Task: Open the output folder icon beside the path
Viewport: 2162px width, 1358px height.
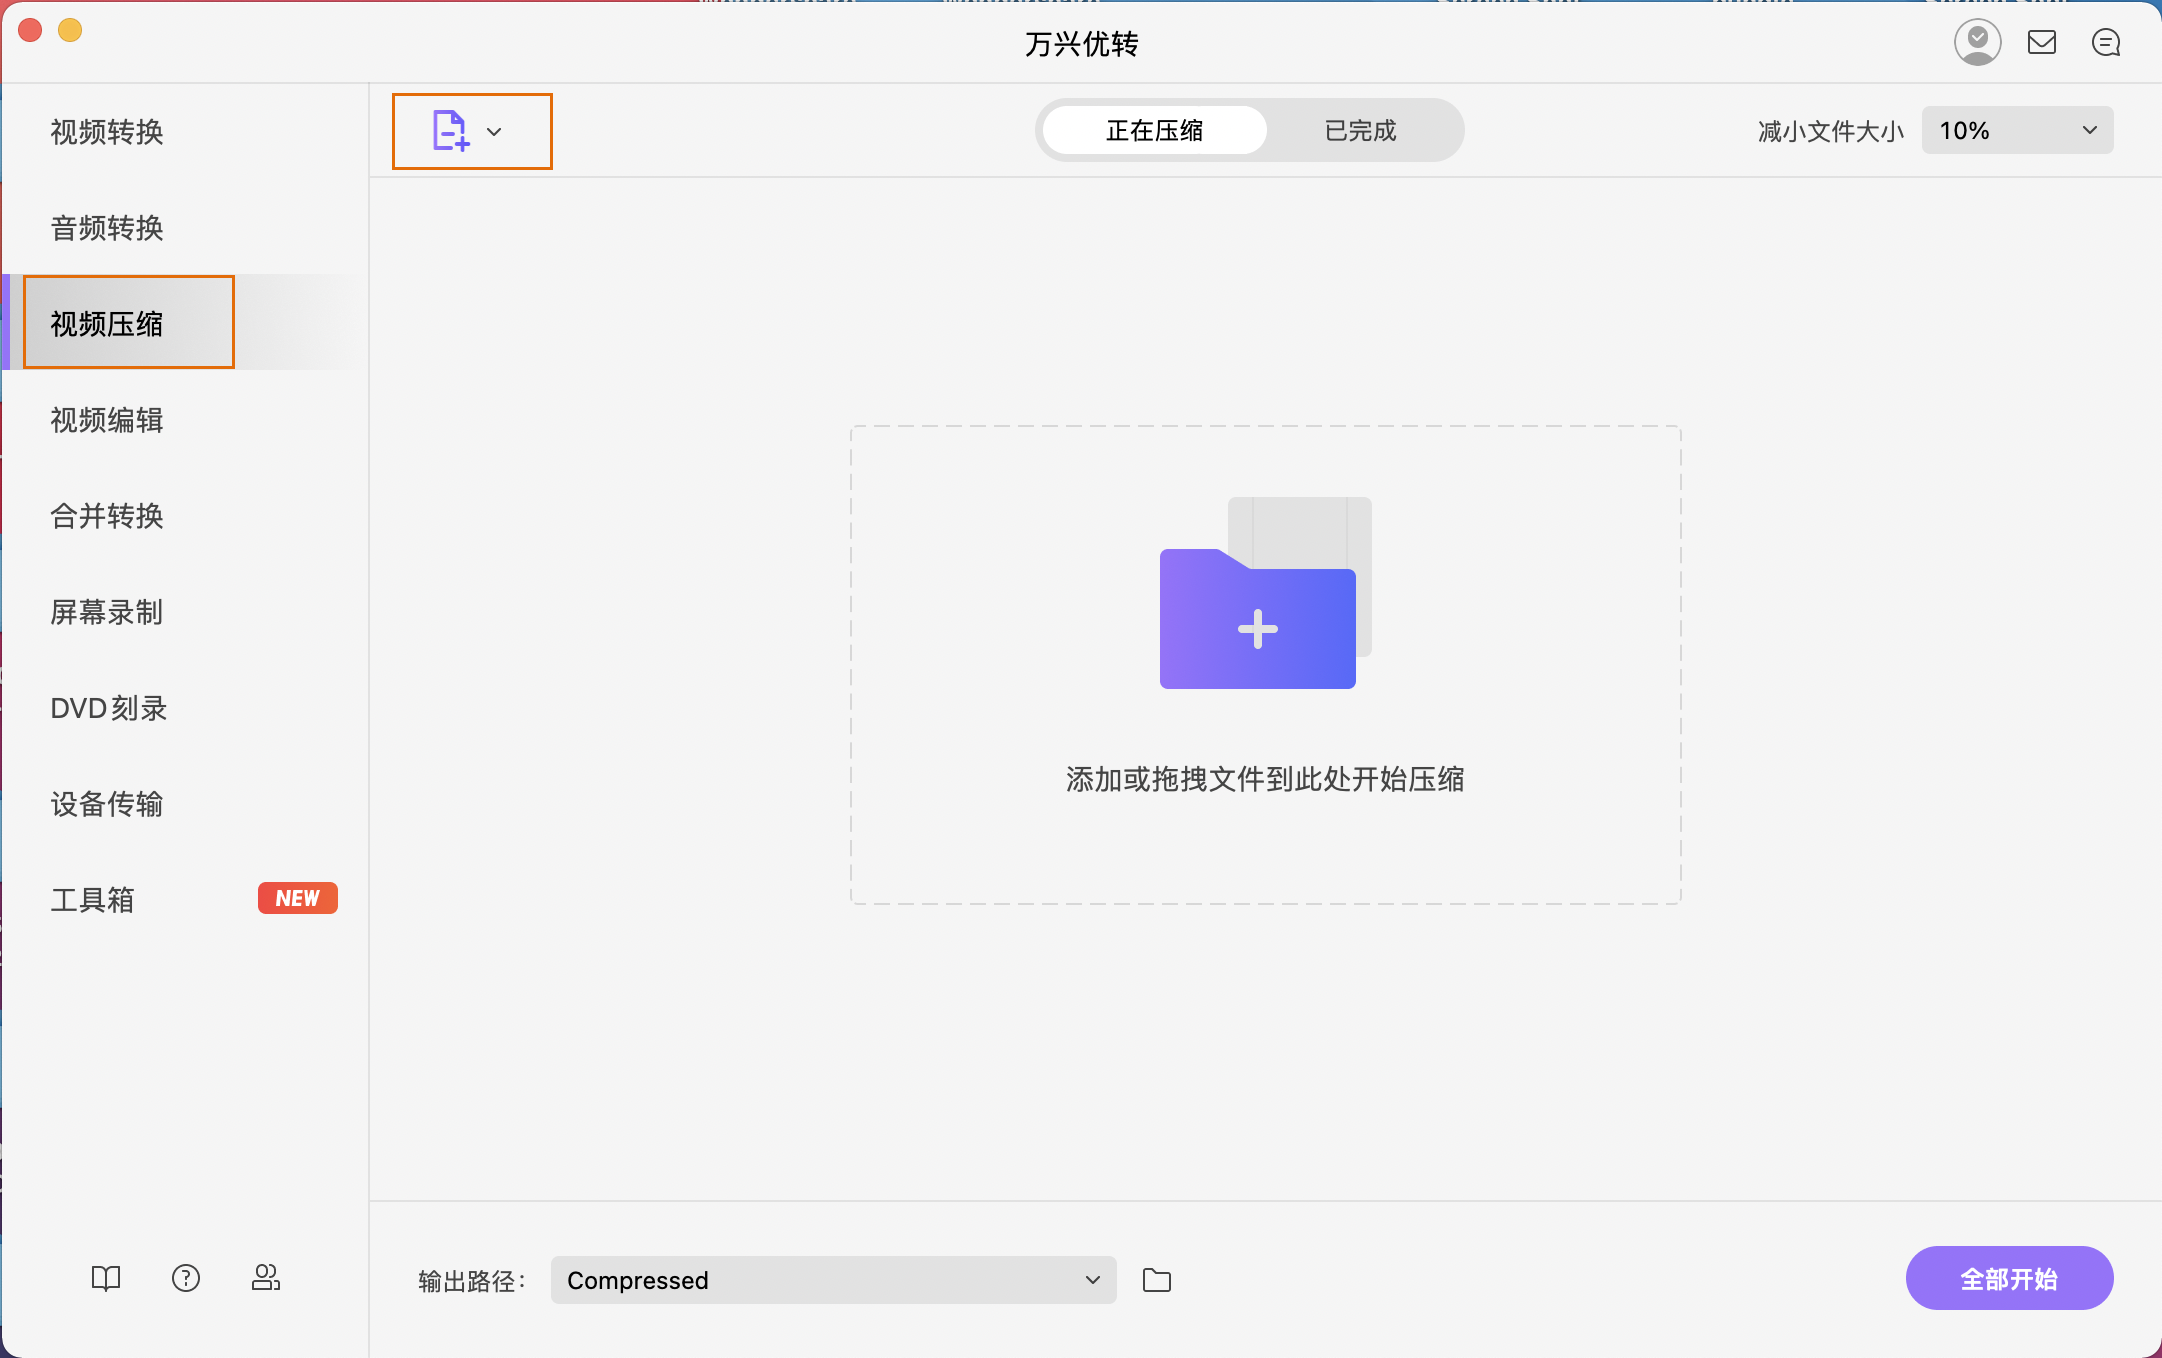Action: pos(1156,1280)
